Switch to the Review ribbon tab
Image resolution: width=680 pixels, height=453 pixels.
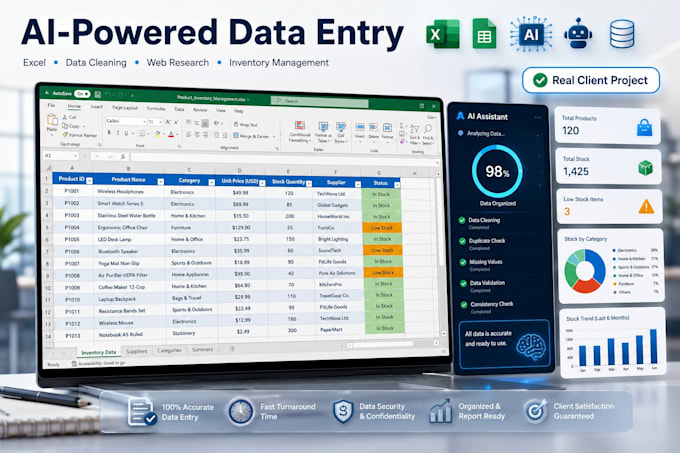click(200, 110)
